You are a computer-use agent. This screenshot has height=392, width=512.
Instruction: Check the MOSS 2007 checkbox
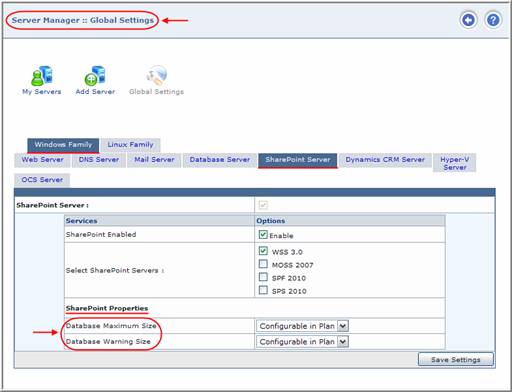point(263,264)
